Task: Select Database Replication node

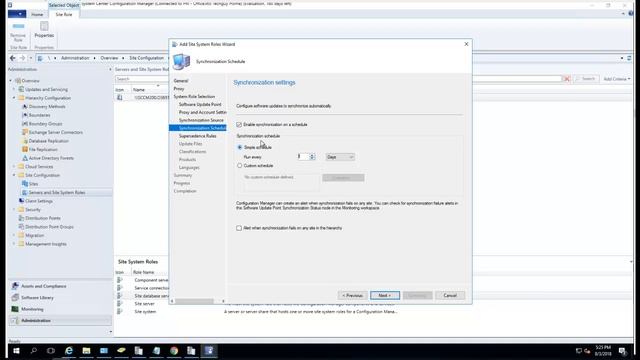Action: pos(49,141)
